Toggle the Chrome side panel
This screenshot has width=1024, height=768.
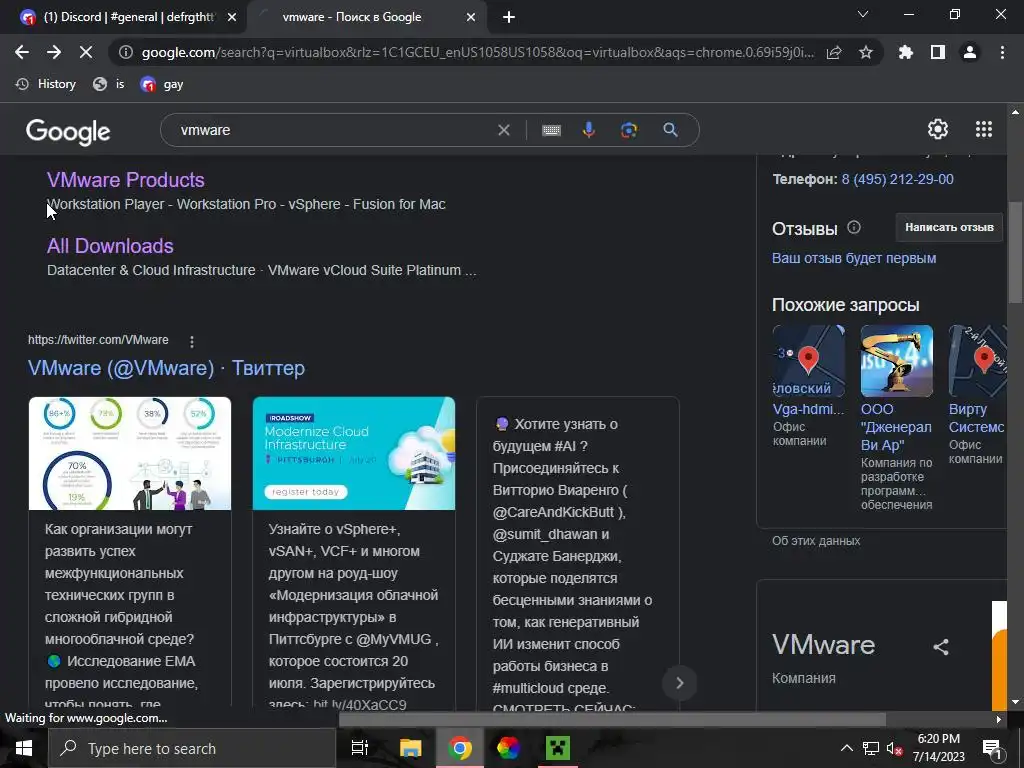pyautogui.click(x=938, y=52)
